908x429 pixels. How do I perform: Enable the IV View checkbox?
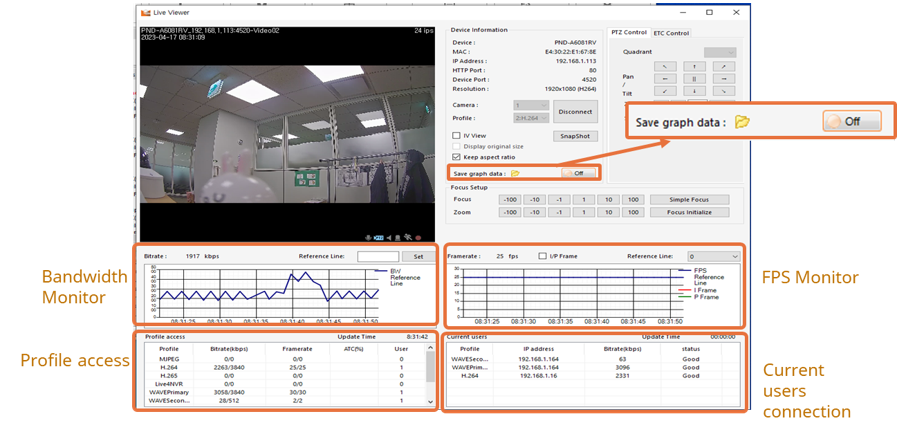pos(457,135)
